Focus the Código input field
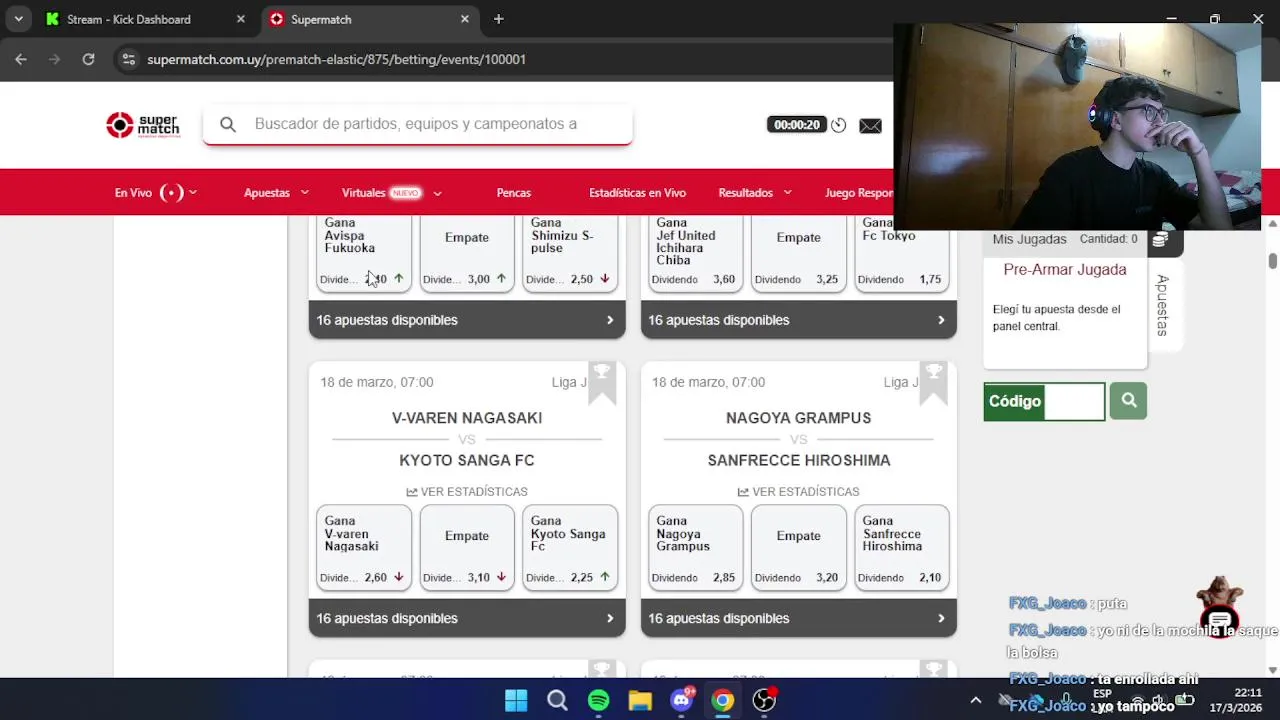Image resolution: width=1280 pixels, height=720 pixels. point(1074,401)
